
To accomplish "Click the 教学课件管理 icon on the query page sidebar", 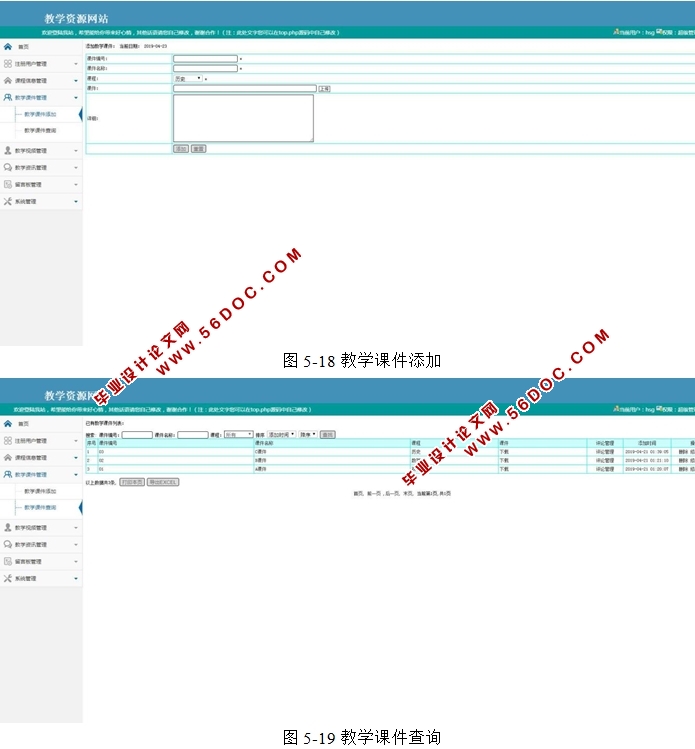I will [8, 474].
